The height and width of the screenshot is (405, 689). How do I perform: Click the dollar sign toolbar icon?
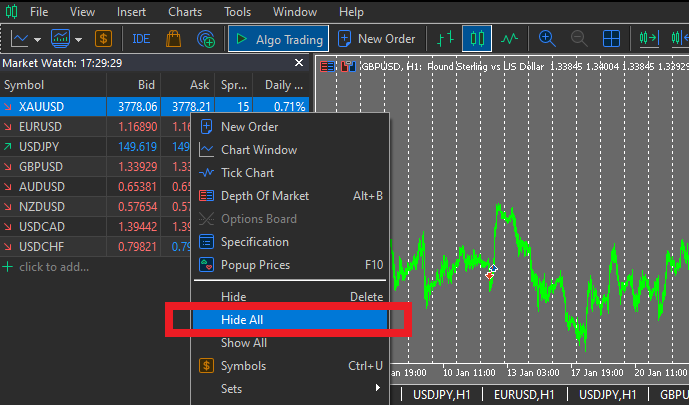104,39
